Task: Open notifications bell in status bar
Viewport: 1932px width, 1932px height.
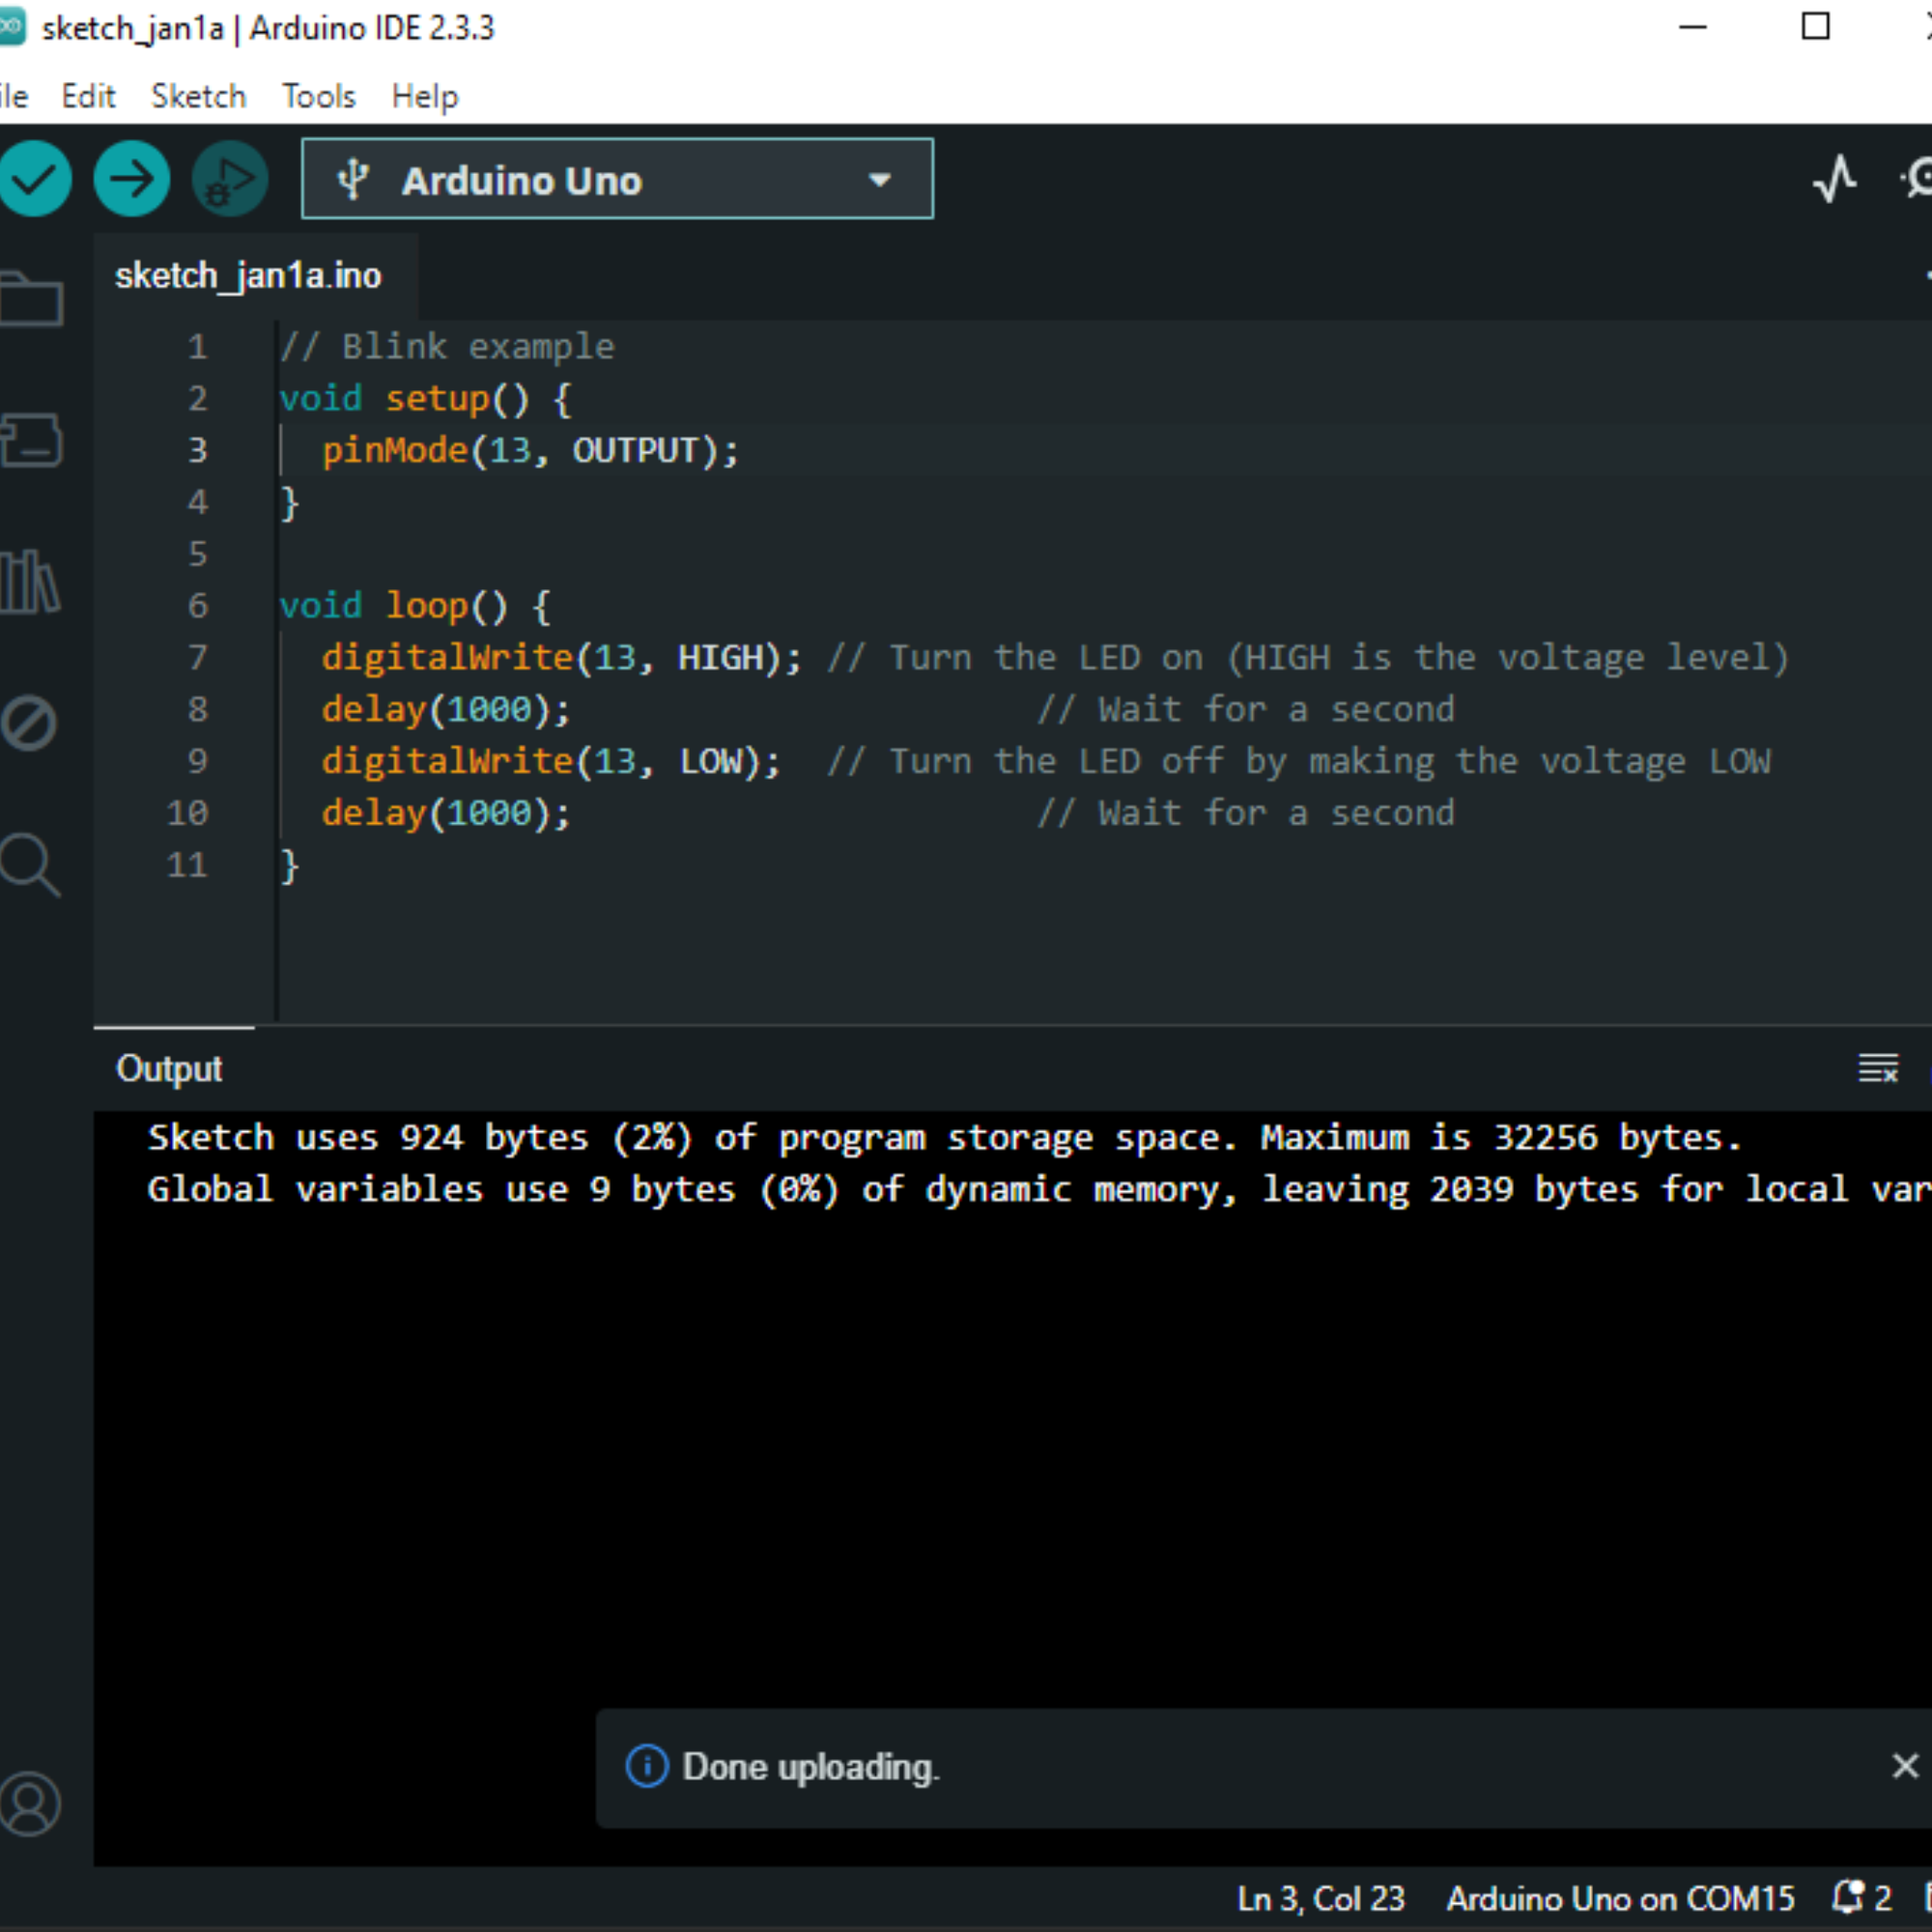Action: pos(1862,1897)
